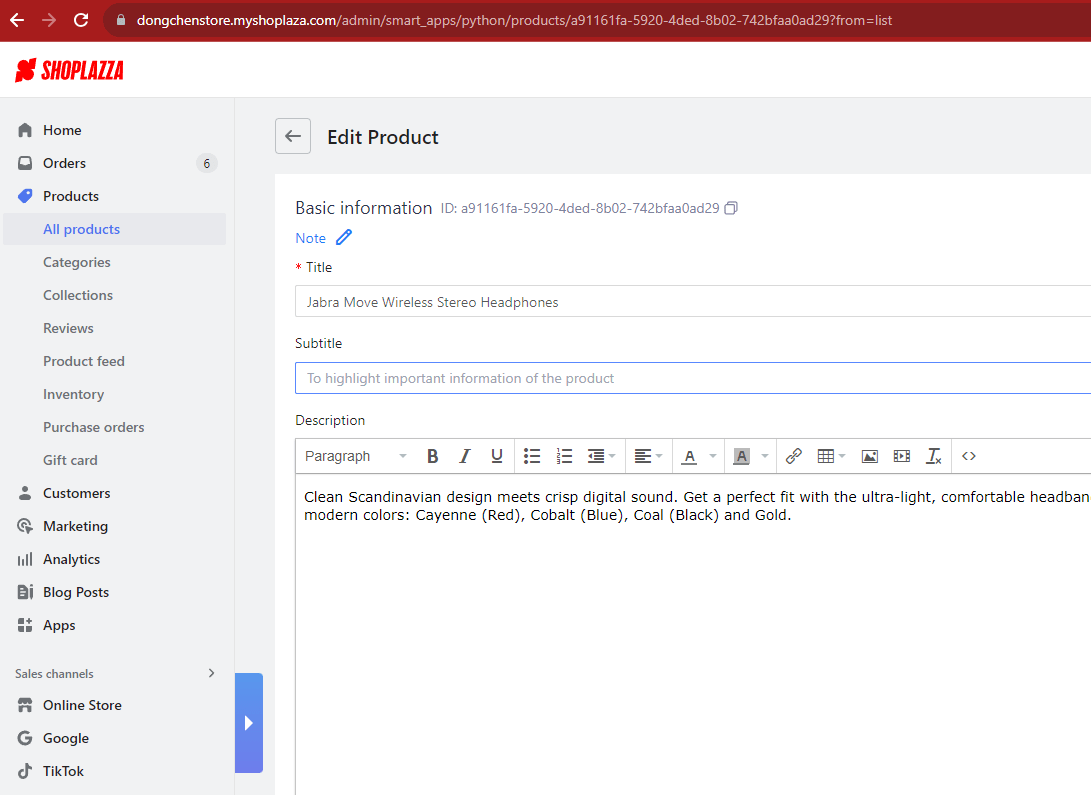Go back using the browser back arrow
The image size is (1091, 795).
17,20
